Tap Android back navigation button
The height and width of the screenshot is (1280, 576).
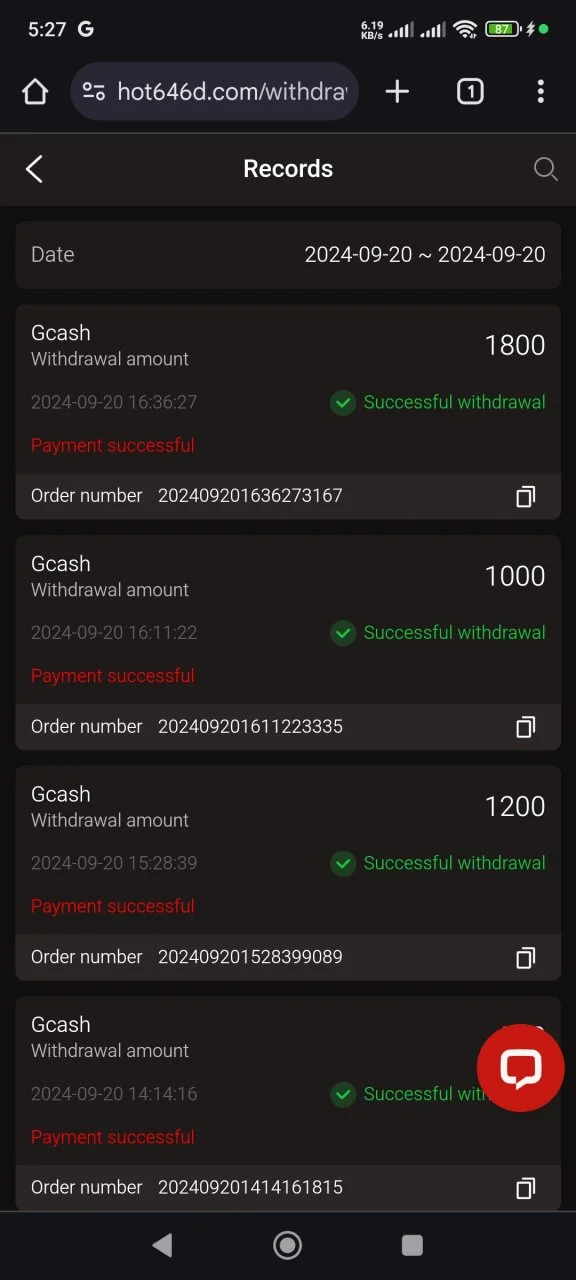(x=162, y=1245)
